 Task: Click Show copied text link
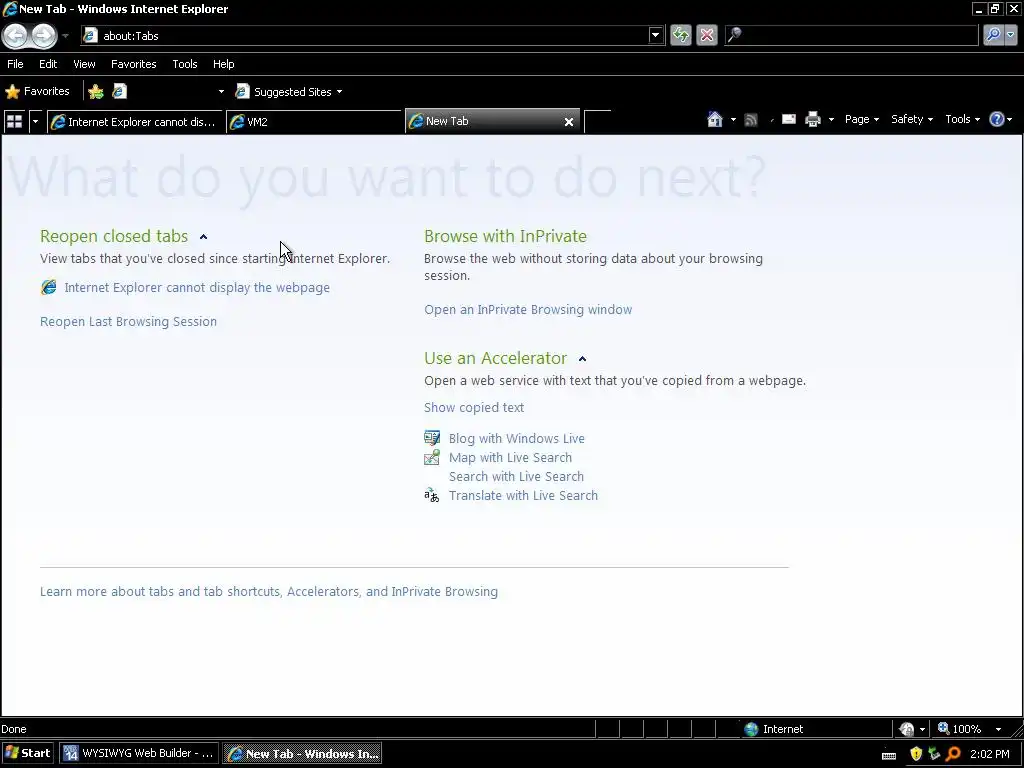pos(473,408)
